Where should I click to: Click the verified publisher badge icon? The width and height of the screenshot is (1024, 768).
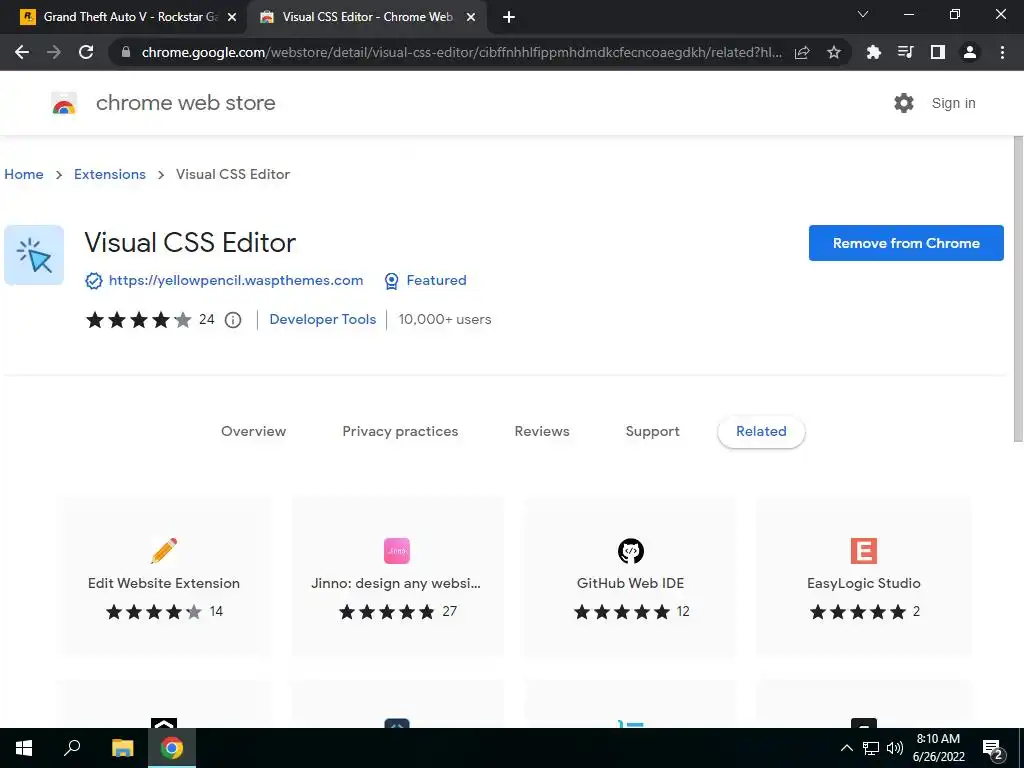point(94,281)
